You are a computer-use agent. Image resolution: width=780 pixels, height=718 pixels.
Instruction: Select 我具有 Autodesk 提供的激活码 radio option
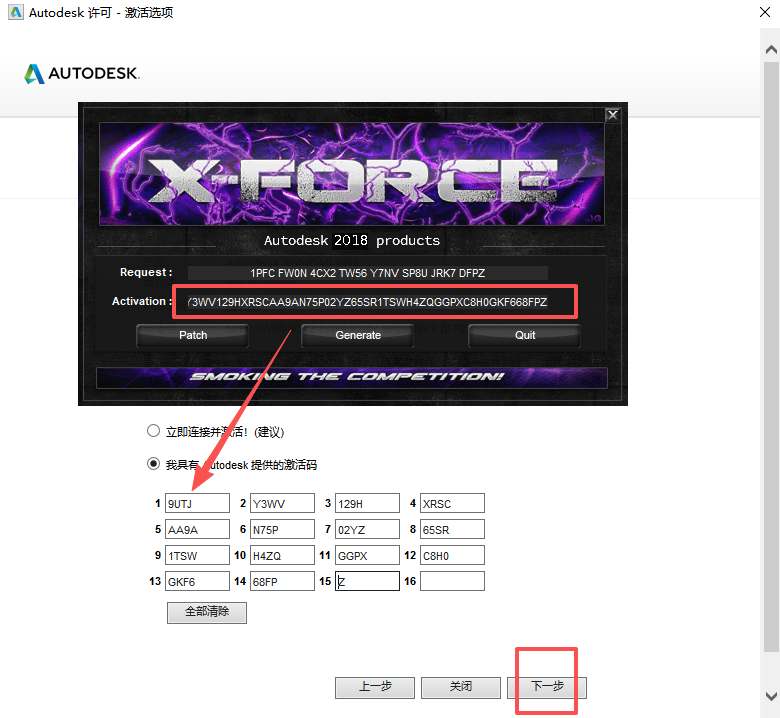pyautogui.click(x=153, y=464)
